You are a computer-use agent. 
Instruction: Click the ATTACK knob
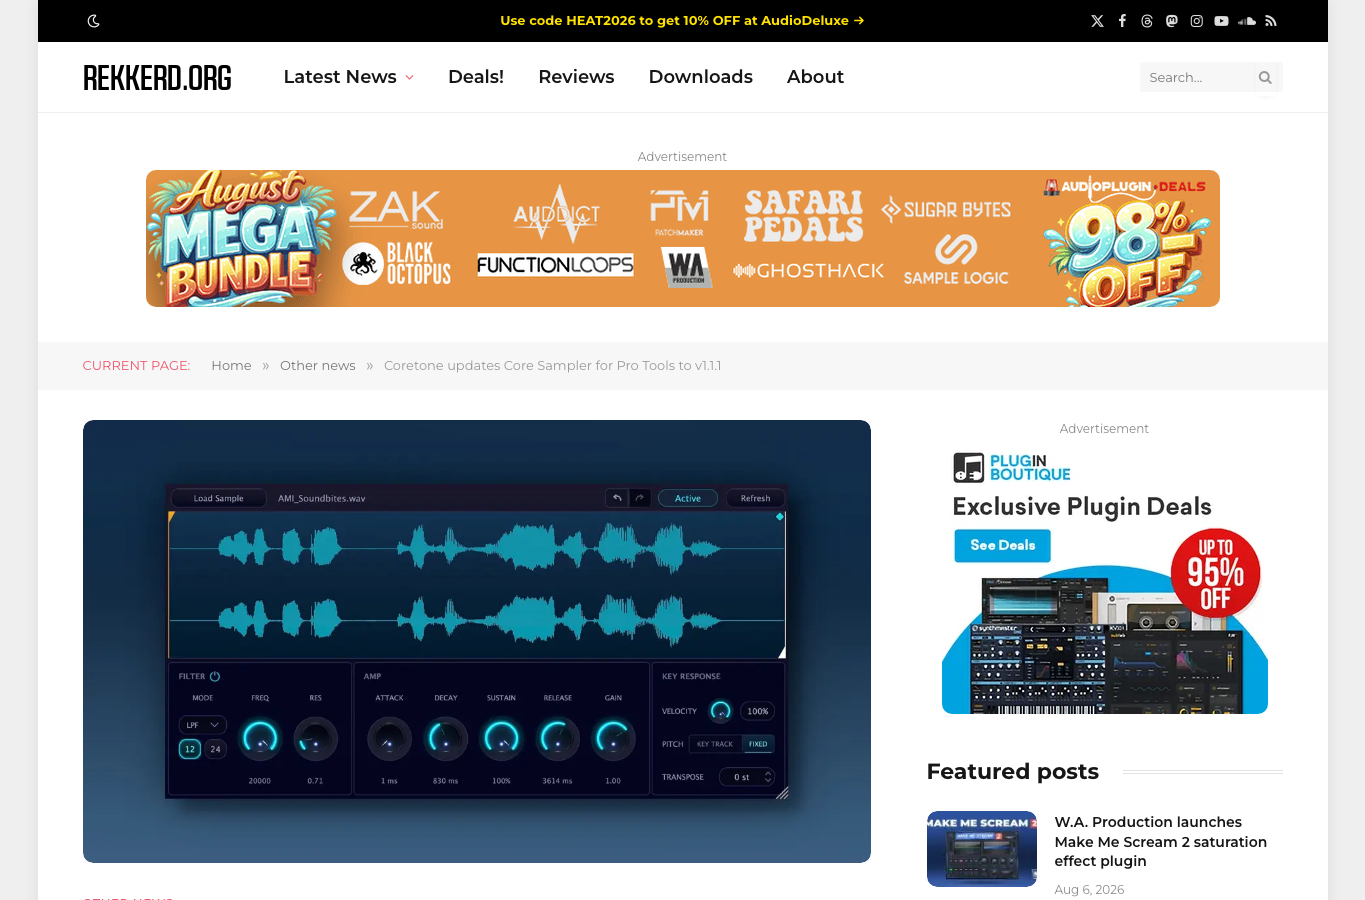[x=389, y=739]
